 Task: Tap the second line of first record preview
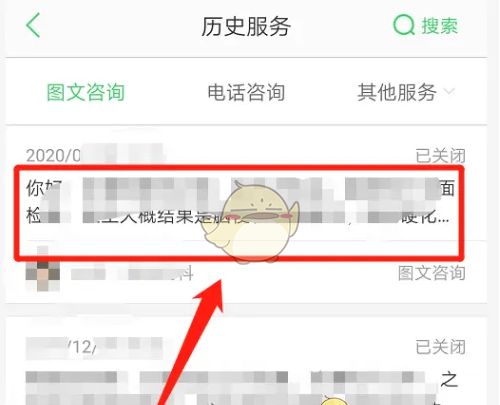click(x=238, y=217)
